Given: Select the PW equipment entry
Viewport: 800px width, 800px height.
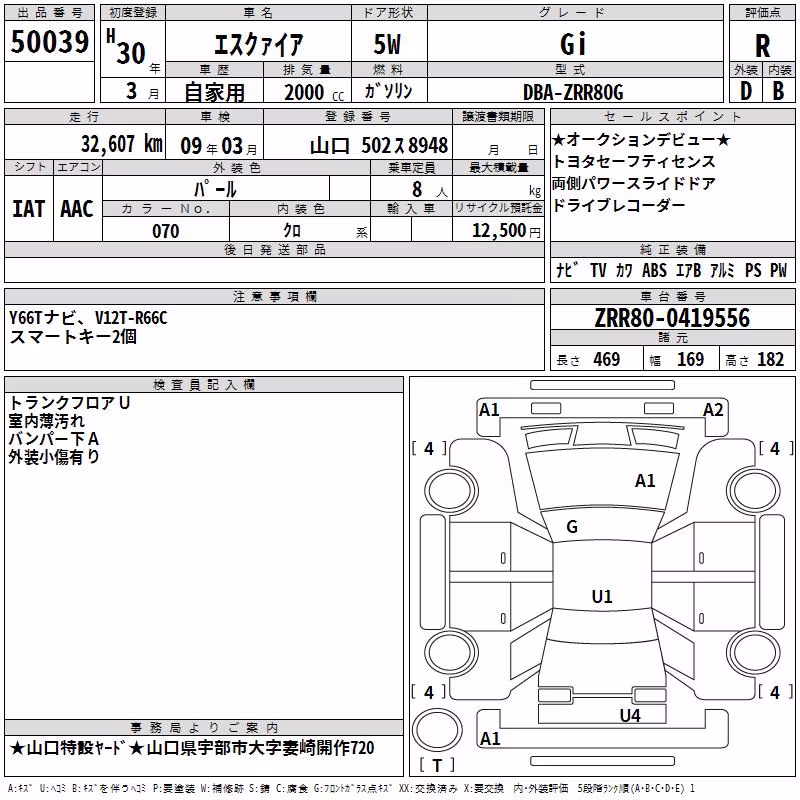Looking at the screenshot, I should [x=779, y=270].
